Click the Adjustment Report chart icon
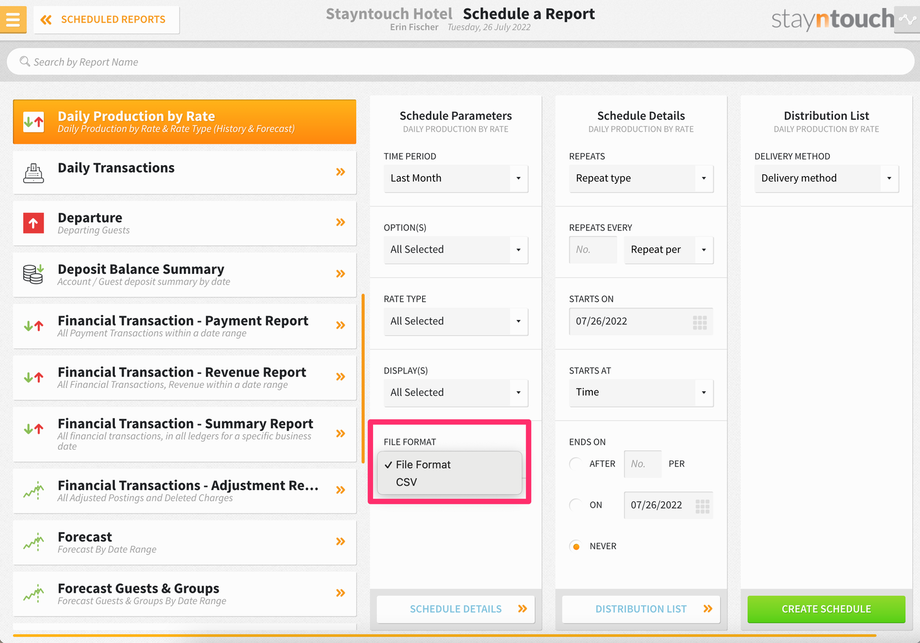 [33, 490]
